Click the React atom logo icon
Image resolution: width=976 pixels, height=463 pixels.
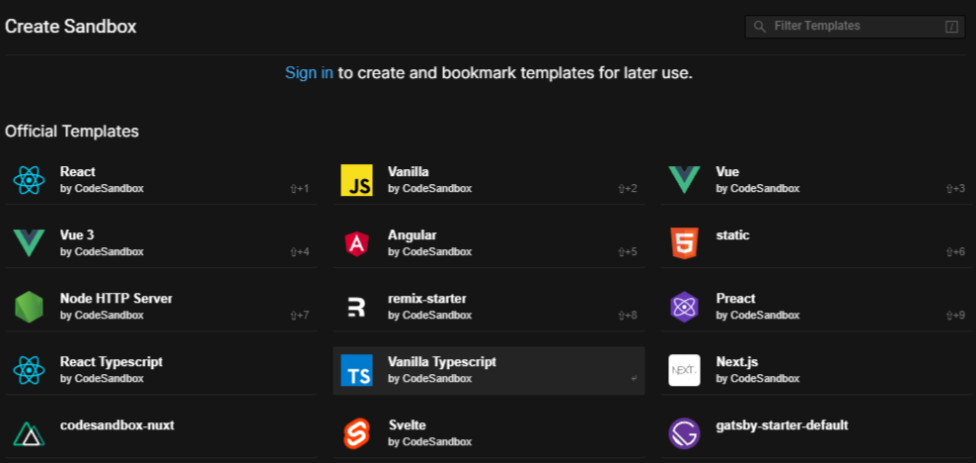(29, 180)
